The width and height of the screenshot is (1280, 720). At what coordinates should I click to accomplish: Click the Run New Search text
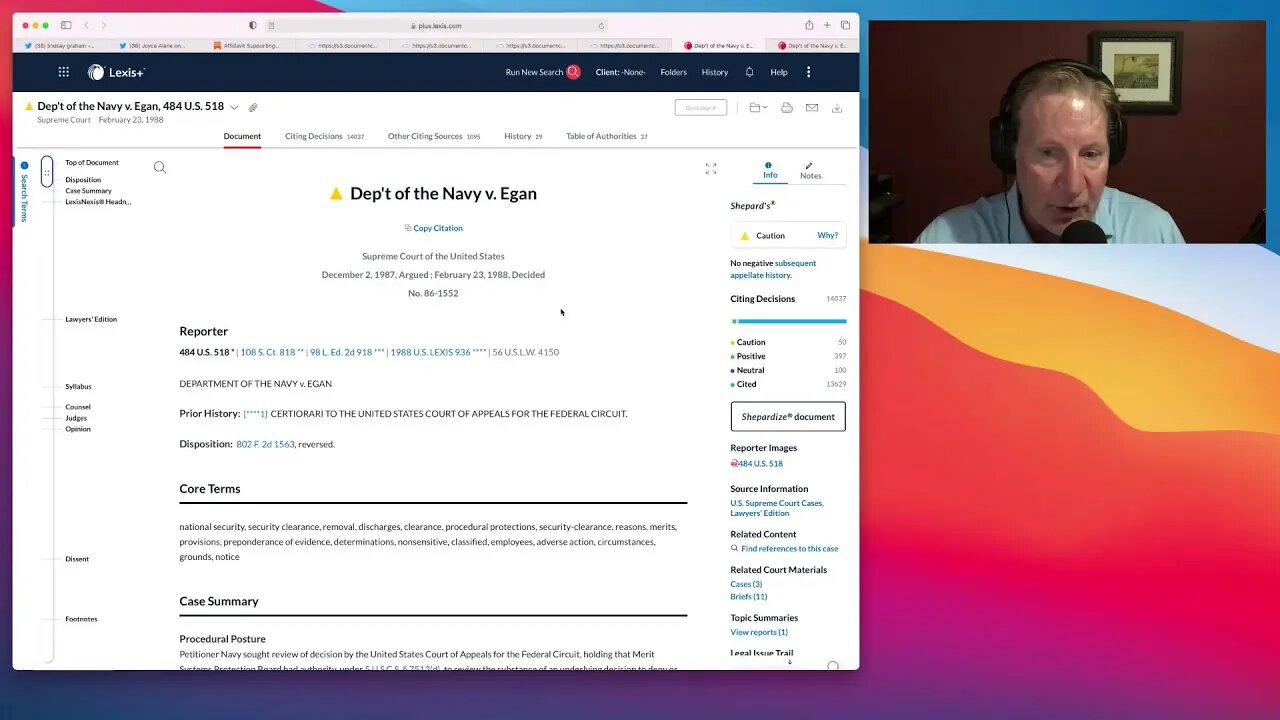click(x=534, y=72)
